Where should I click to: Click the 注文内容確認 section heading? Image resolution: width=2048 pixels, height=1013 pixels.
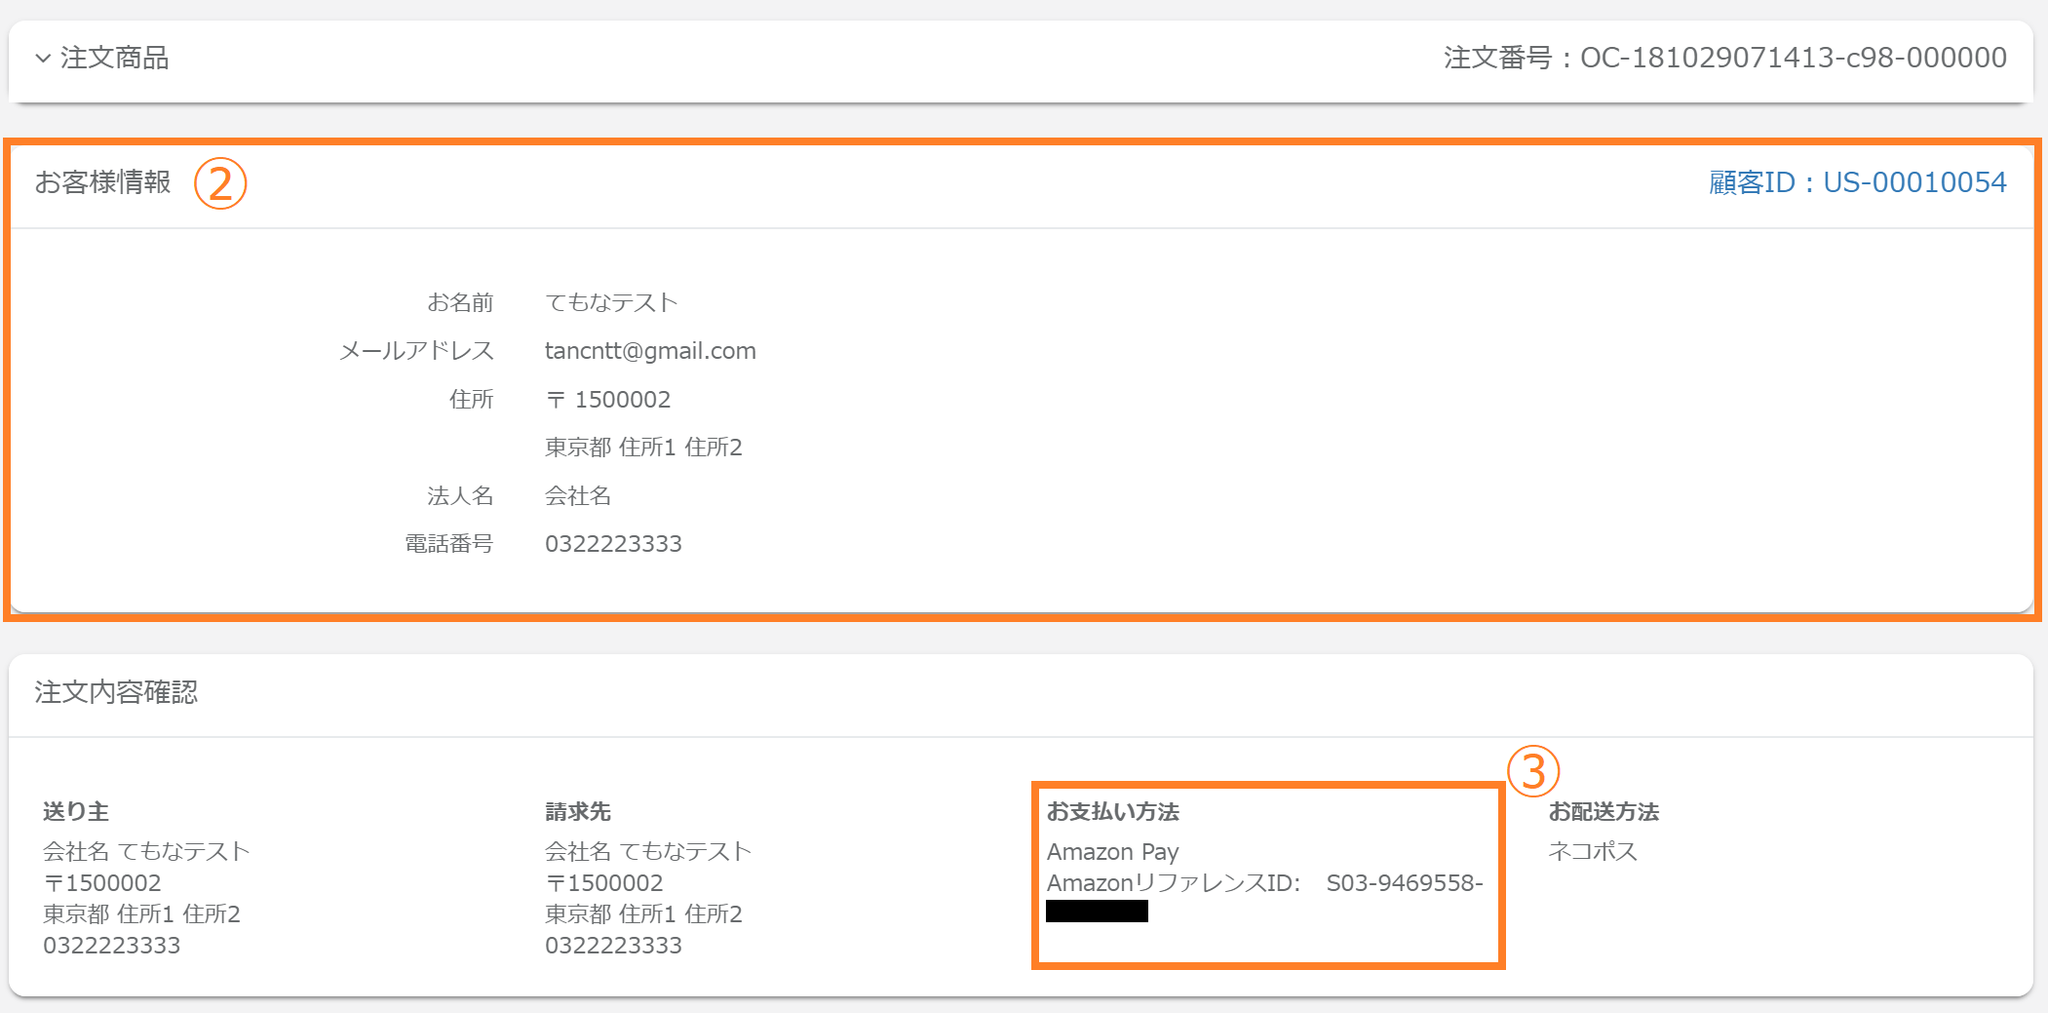point(116,692)
